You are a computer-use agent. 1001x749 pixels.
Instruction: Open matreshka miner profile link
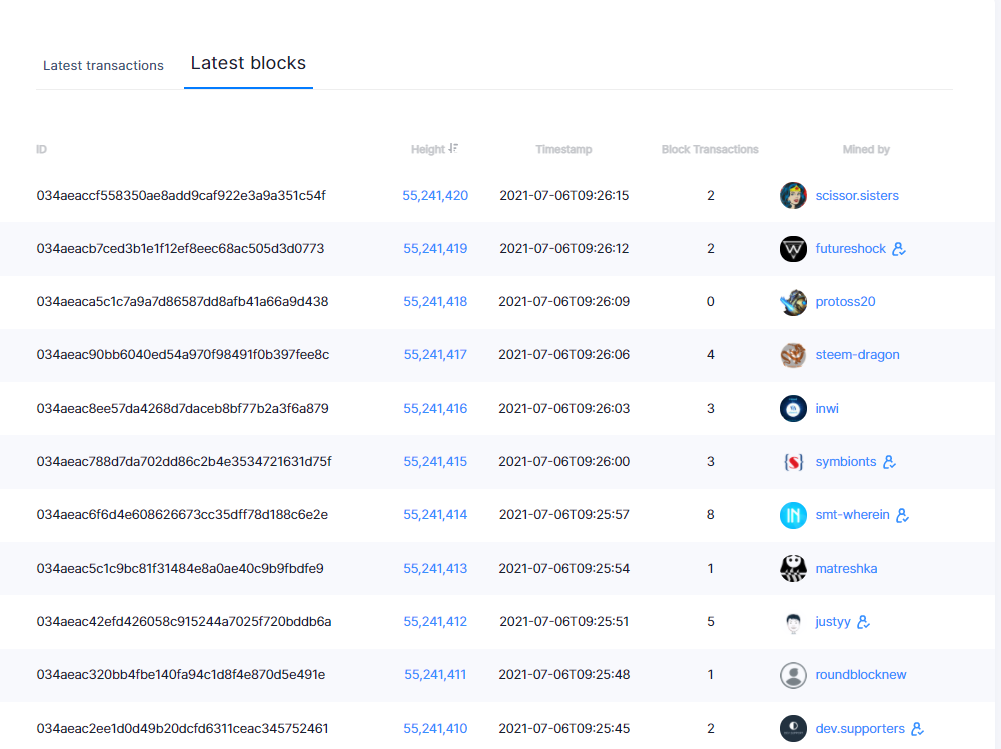coord(846,568)
